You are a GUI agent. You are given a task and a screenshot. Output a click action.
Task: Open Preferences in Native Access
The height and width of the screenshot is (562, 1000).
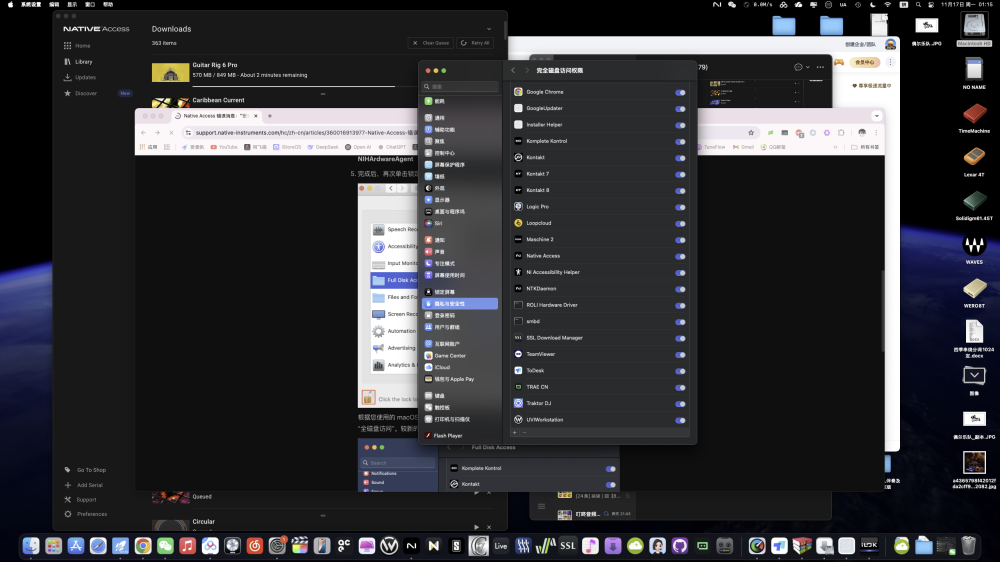[92, 514]
